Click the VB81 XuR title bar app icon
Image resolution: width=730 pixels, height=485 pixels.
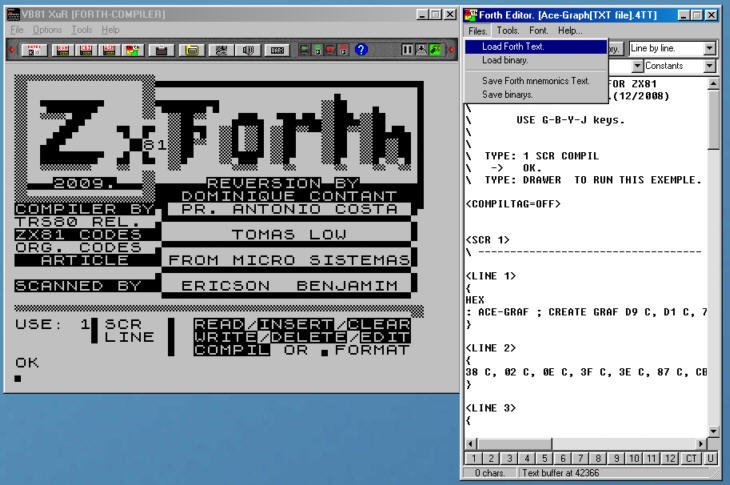click(x=14, y=14)
